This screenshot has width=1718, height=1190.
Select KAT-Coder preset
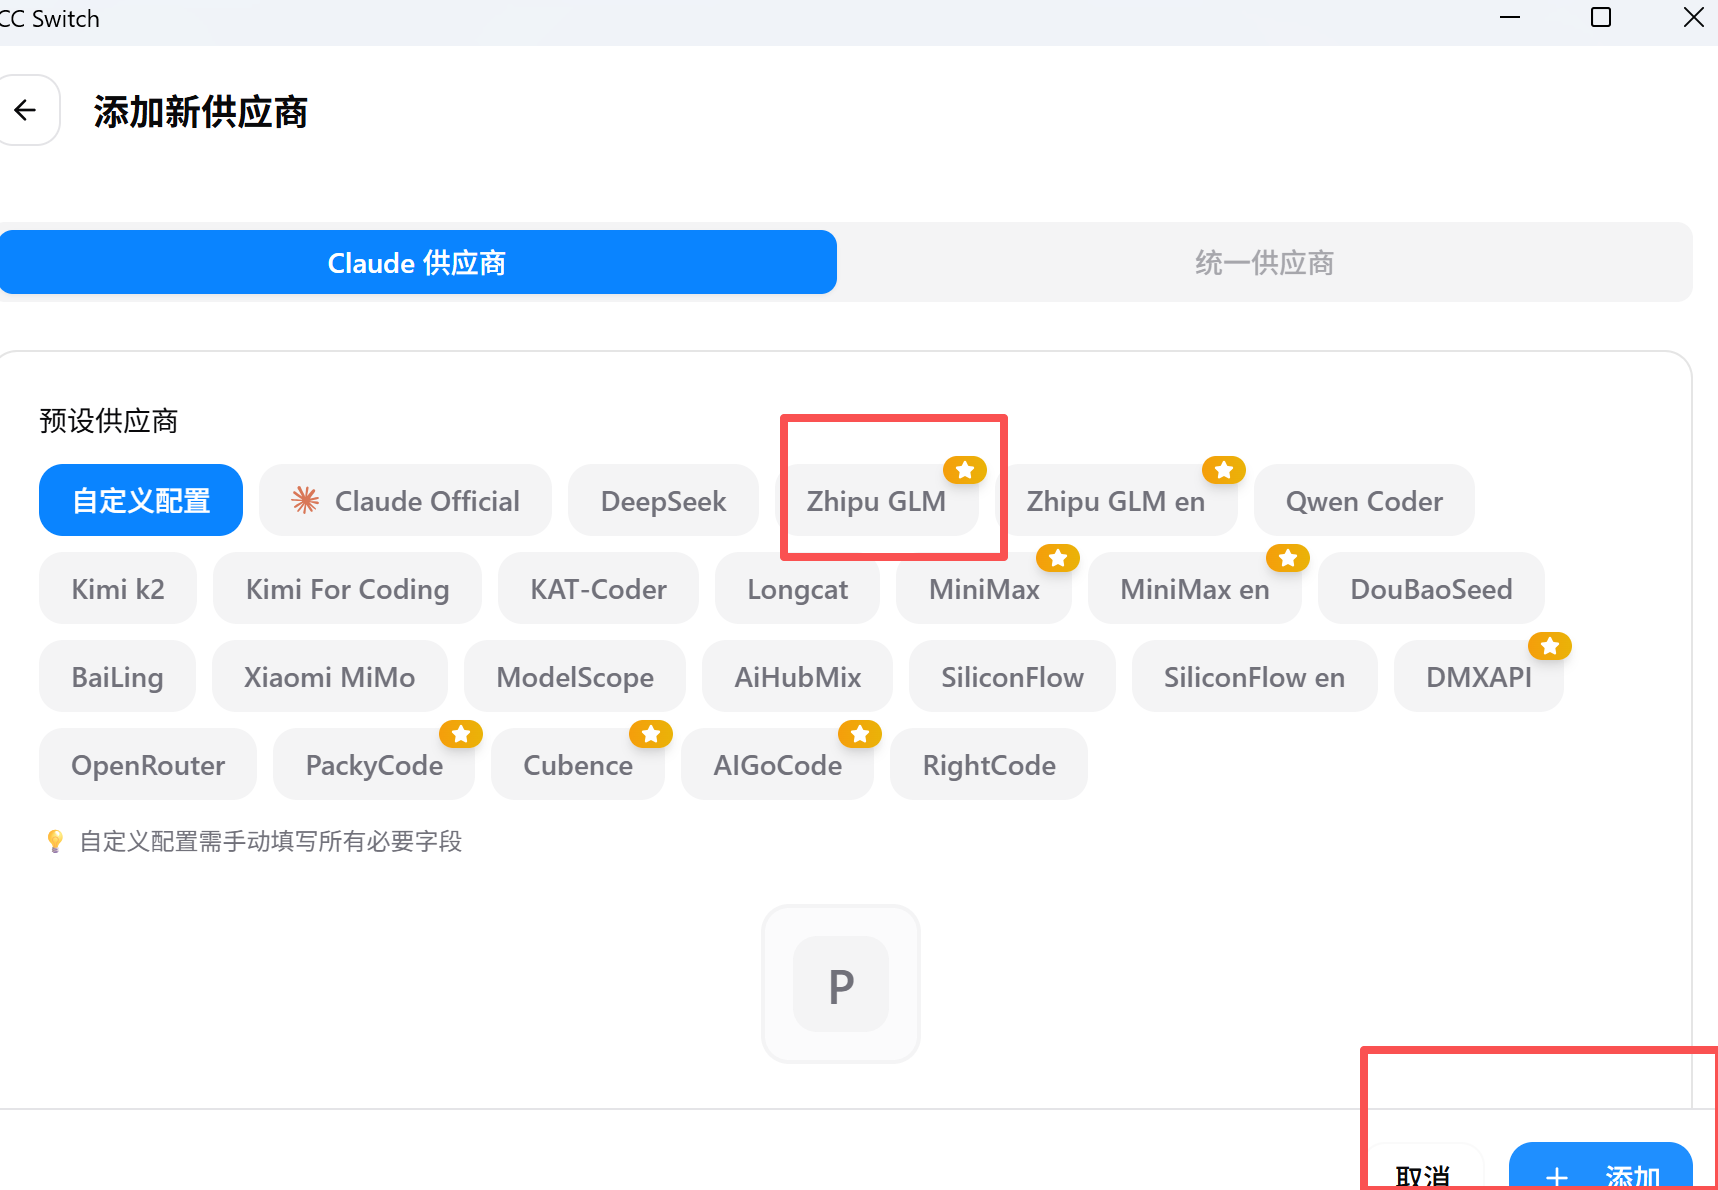point(598,588)
